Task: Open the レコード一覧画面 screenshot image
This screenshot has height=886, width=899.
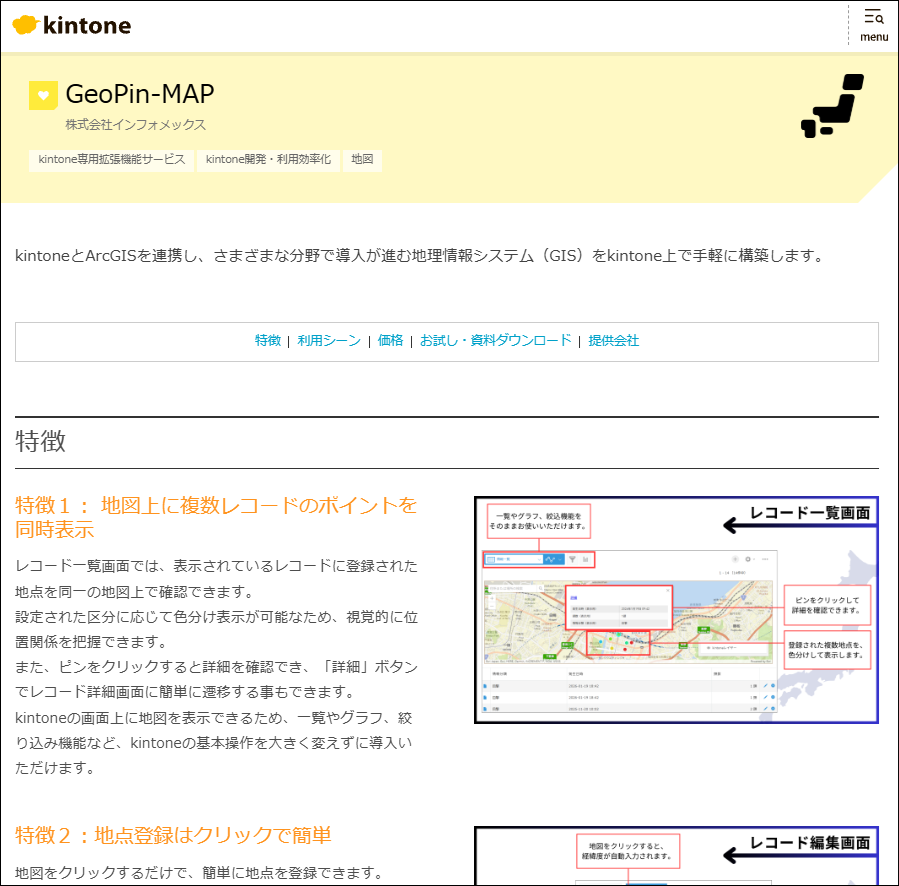Action: coord(676,609)
